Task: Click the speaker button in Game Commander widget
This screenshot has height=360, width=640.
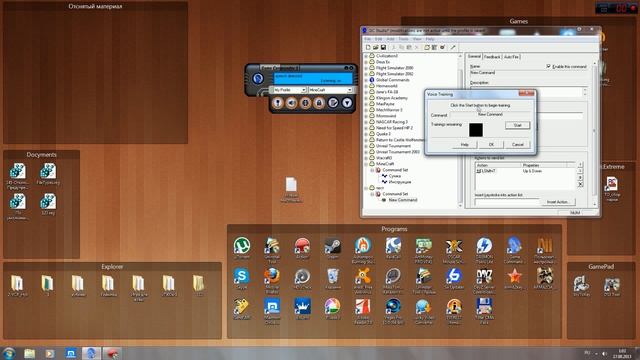Action: click(x=291, y=103)
